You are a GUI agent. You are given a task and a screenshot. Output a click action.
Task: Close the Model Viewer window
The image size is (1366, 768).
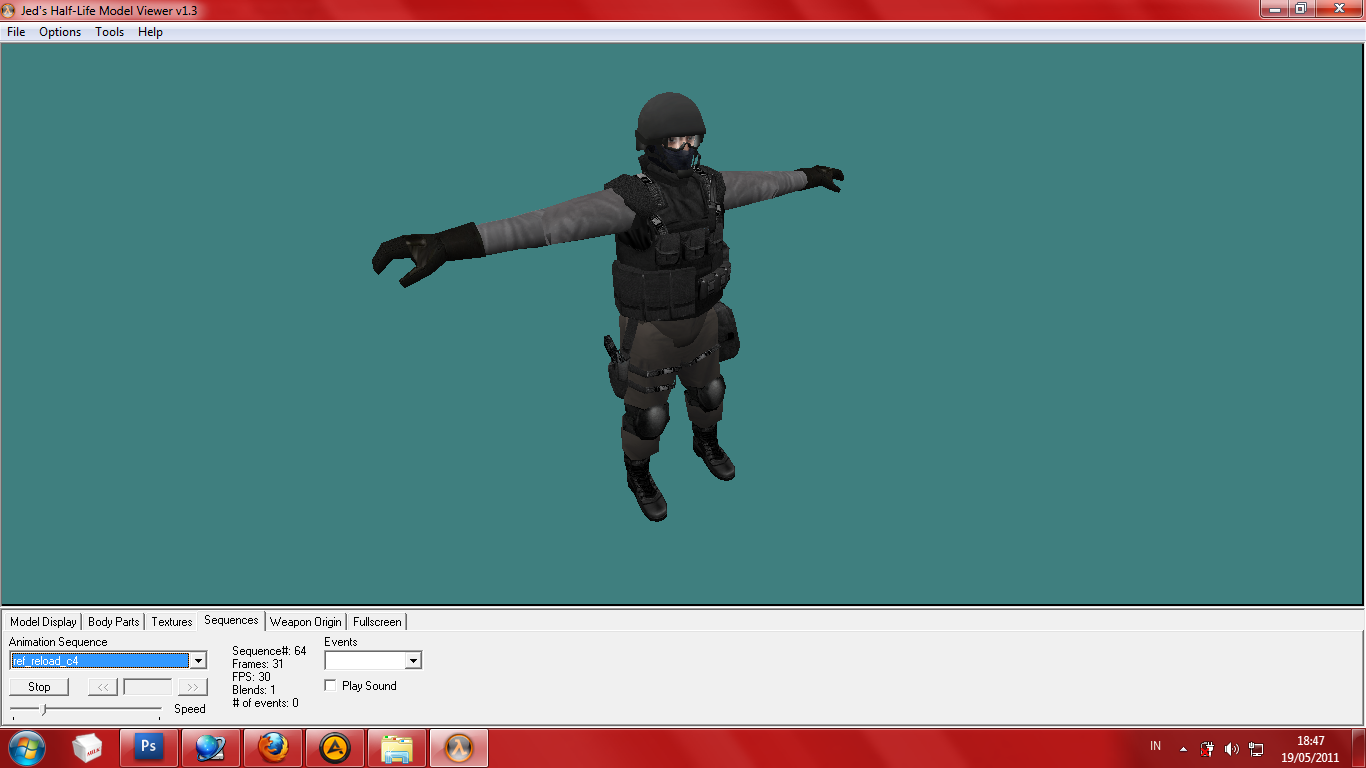click(x=1337, y=9)
